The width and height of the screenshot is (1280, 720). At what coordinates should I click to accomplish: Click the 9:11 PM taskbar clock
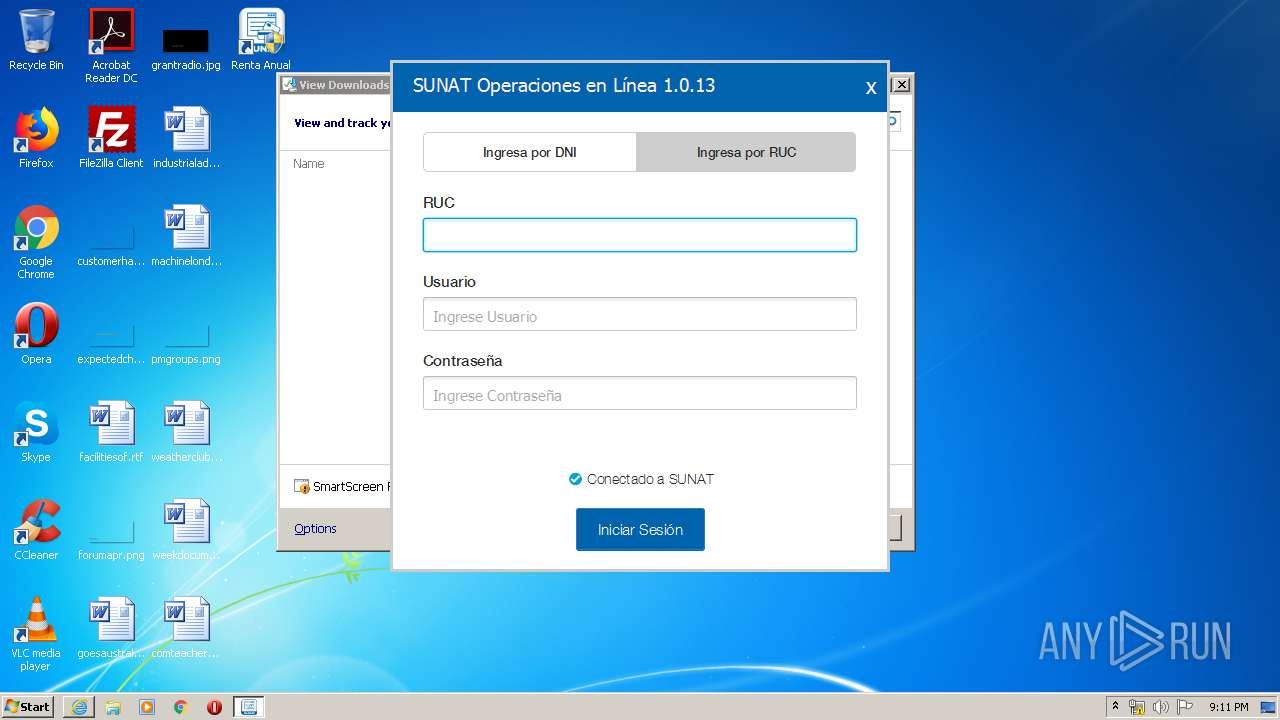pyautogui.click(x=1228, y=707)
